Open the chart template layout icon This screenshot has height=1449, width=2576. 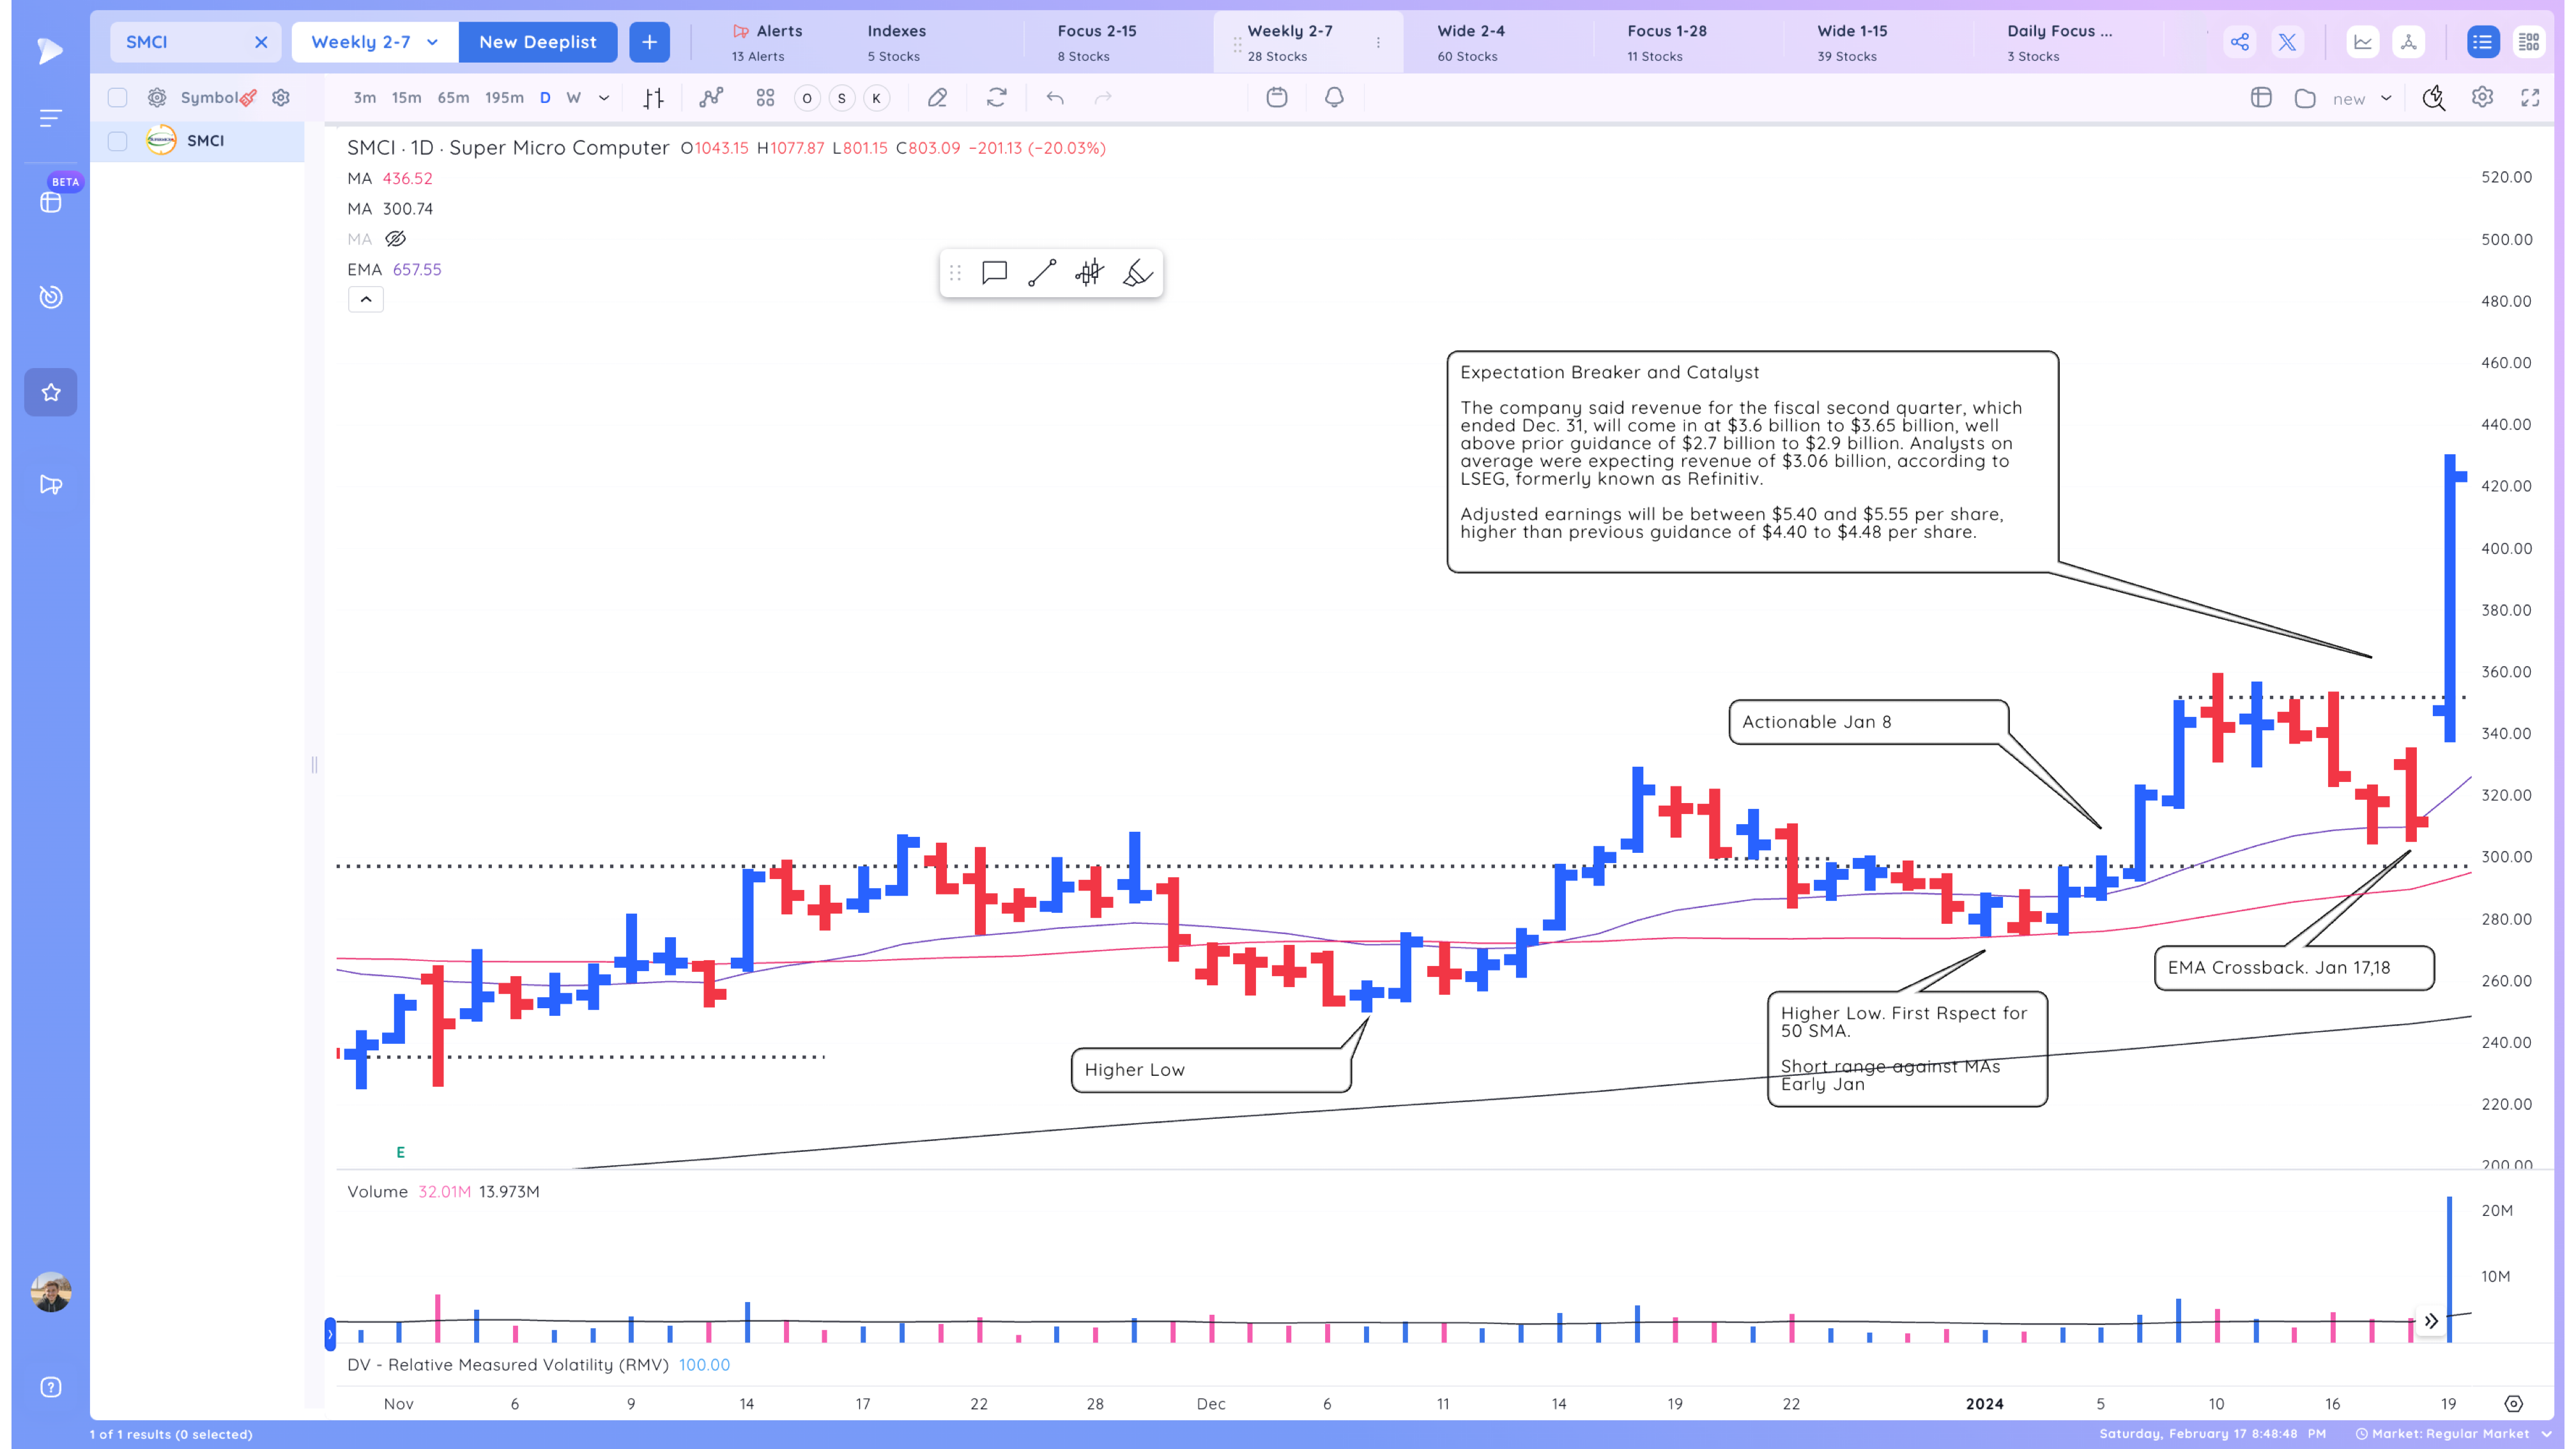(x=2261, y=97)
